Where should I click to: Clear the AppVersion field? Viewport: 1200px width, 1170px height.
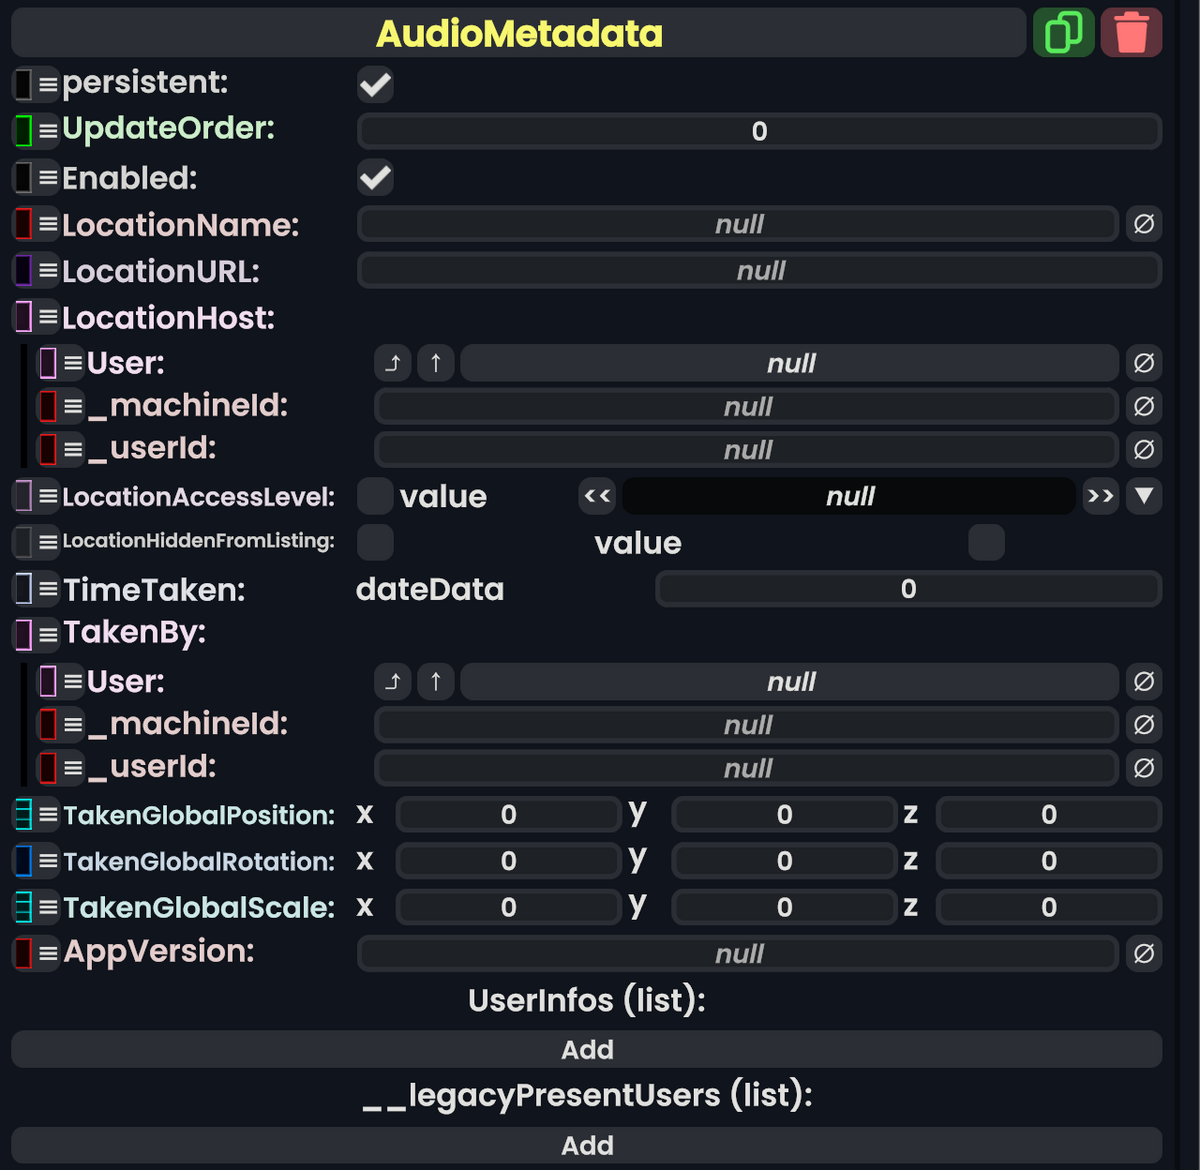click(1144, 954)
